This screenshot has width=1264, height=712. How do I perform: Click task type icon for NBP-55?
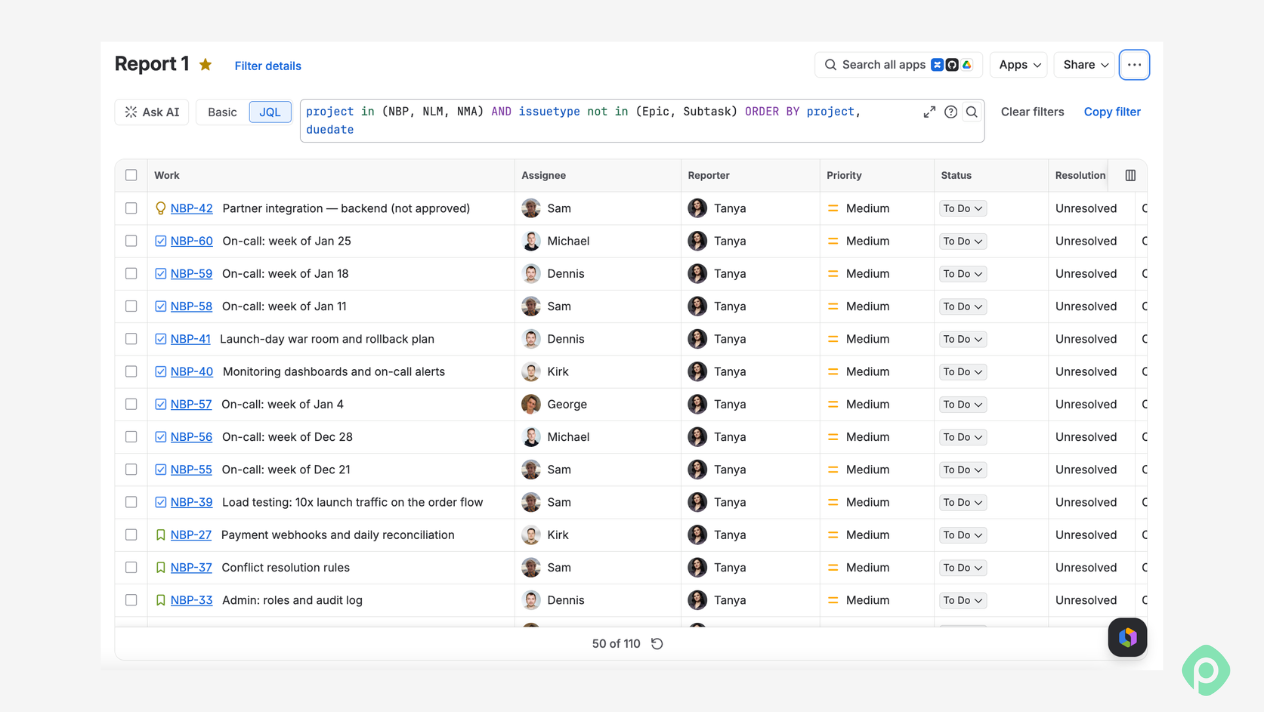pos(160,470)
